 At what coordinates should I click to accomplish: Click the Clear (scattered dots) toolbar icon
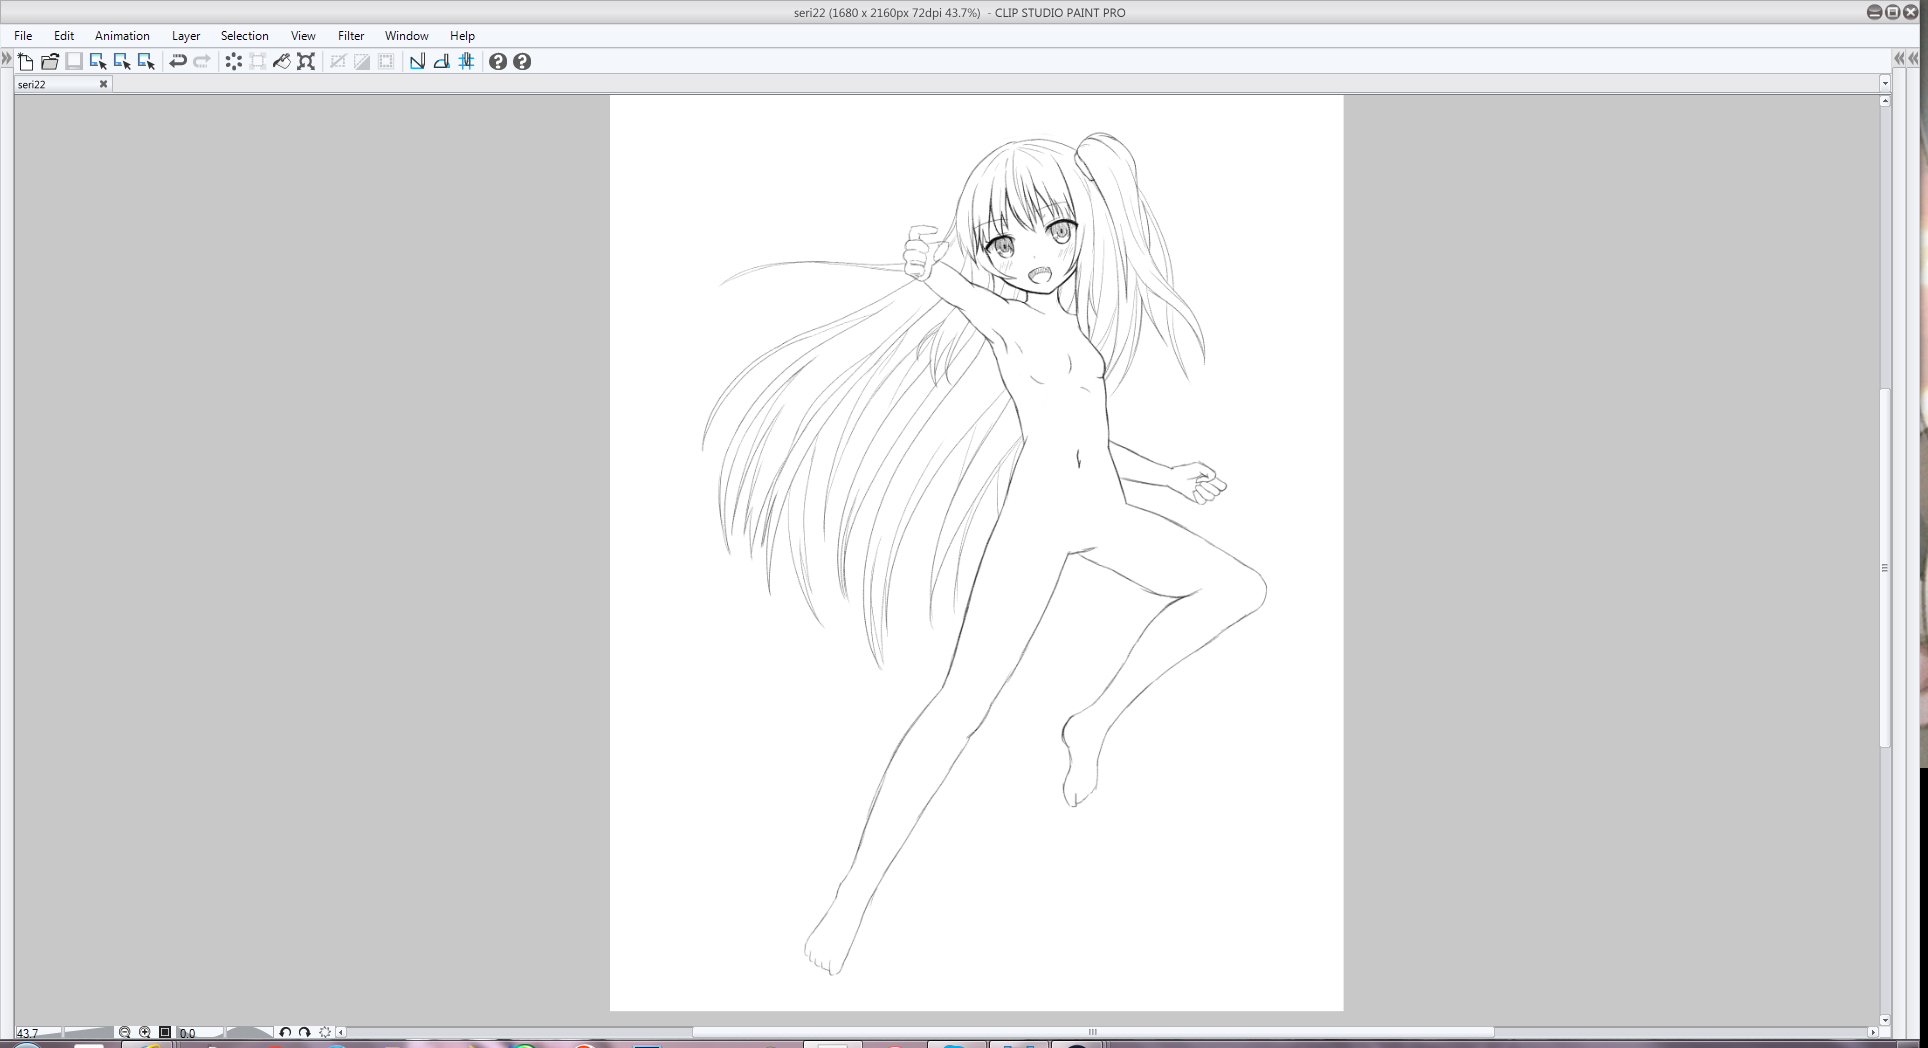tap(234, 62)
